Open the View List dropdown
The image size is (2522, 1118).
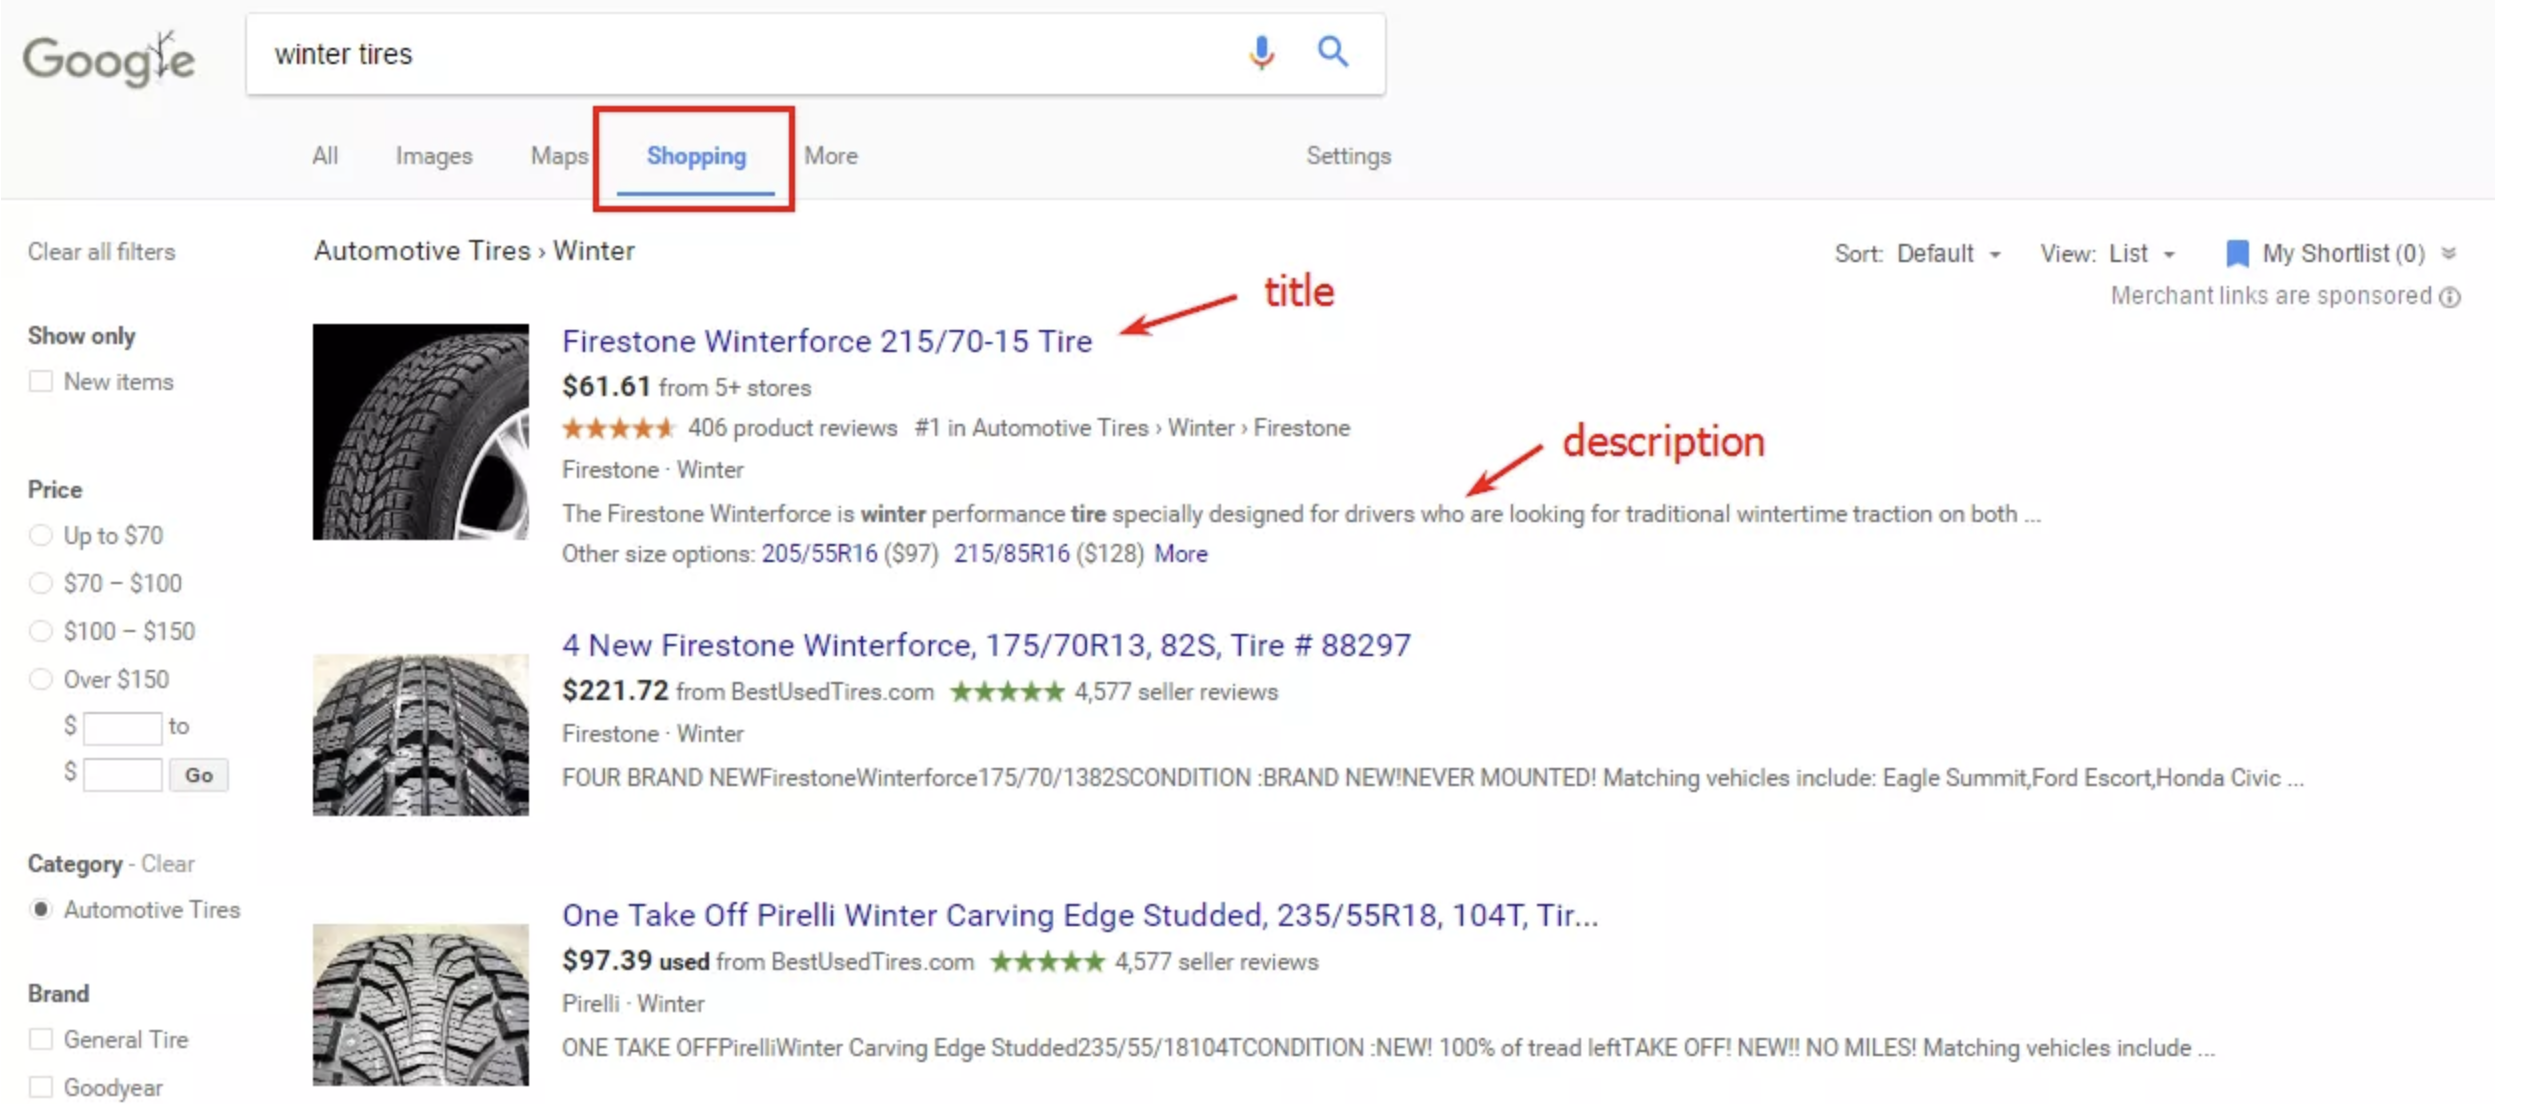(x=2142, y=254)
